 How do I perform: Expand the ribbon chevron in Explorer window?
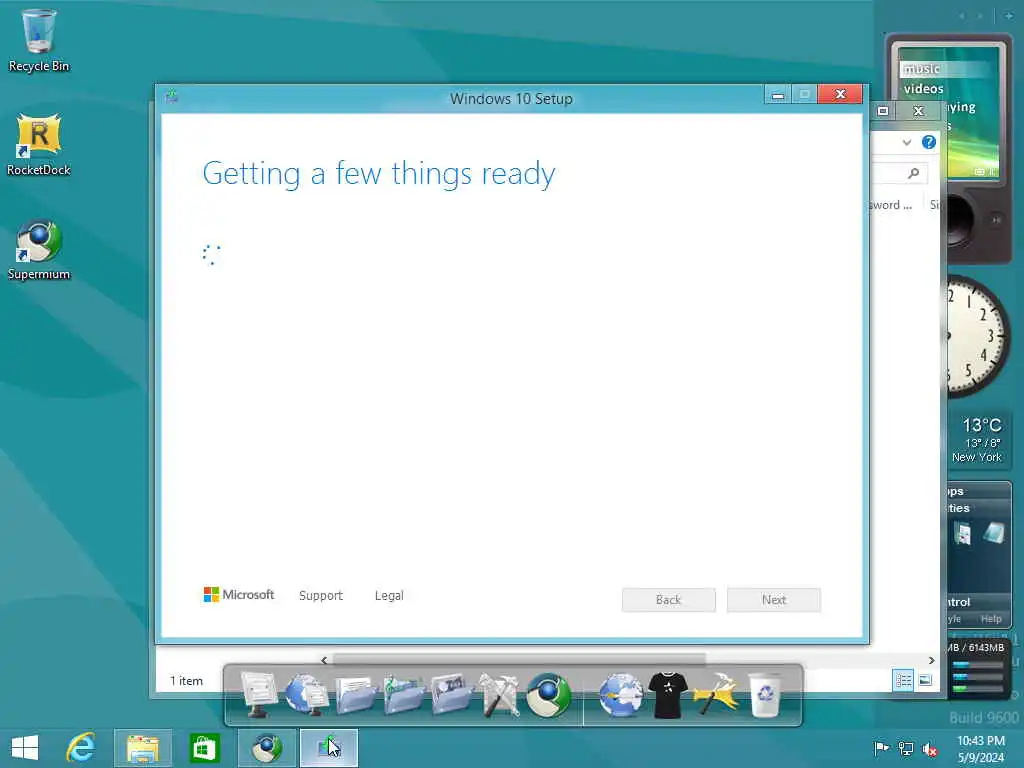pos(906,142)
